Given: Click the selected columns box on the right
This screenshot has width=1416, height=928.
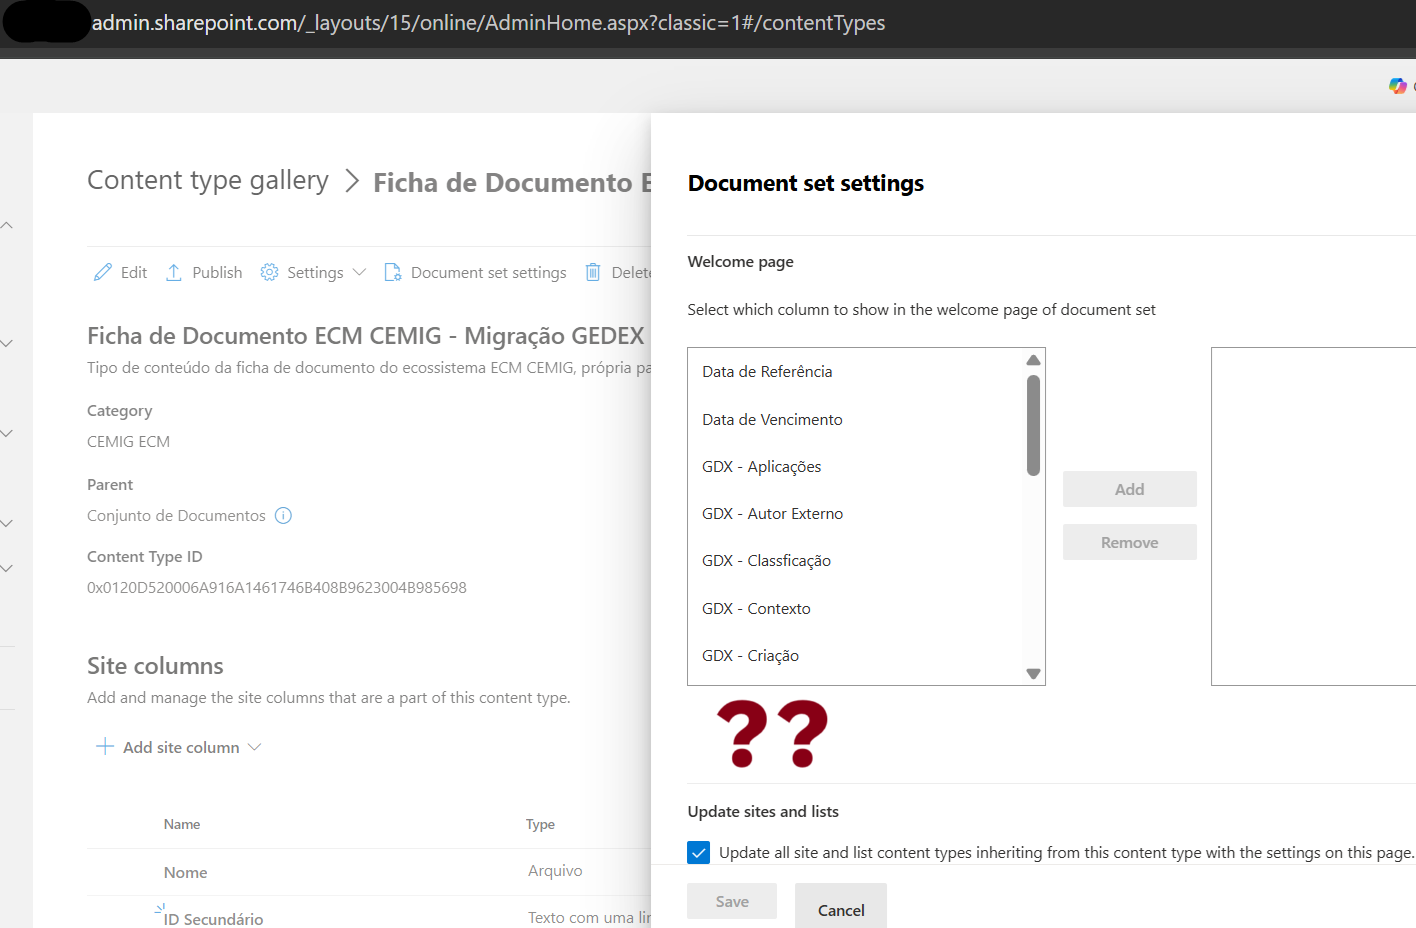Looking at the screenshot, I should pos(1314,516).
